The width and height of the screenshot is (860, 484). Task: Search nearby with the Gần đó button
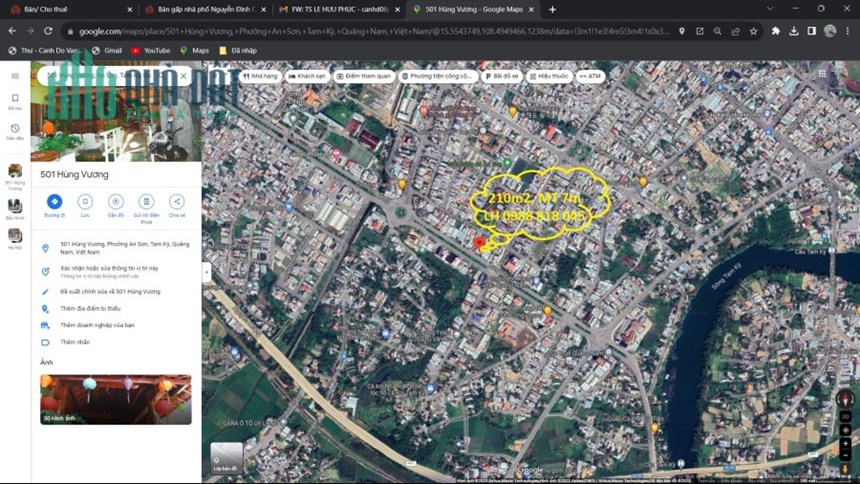[116, 206]
